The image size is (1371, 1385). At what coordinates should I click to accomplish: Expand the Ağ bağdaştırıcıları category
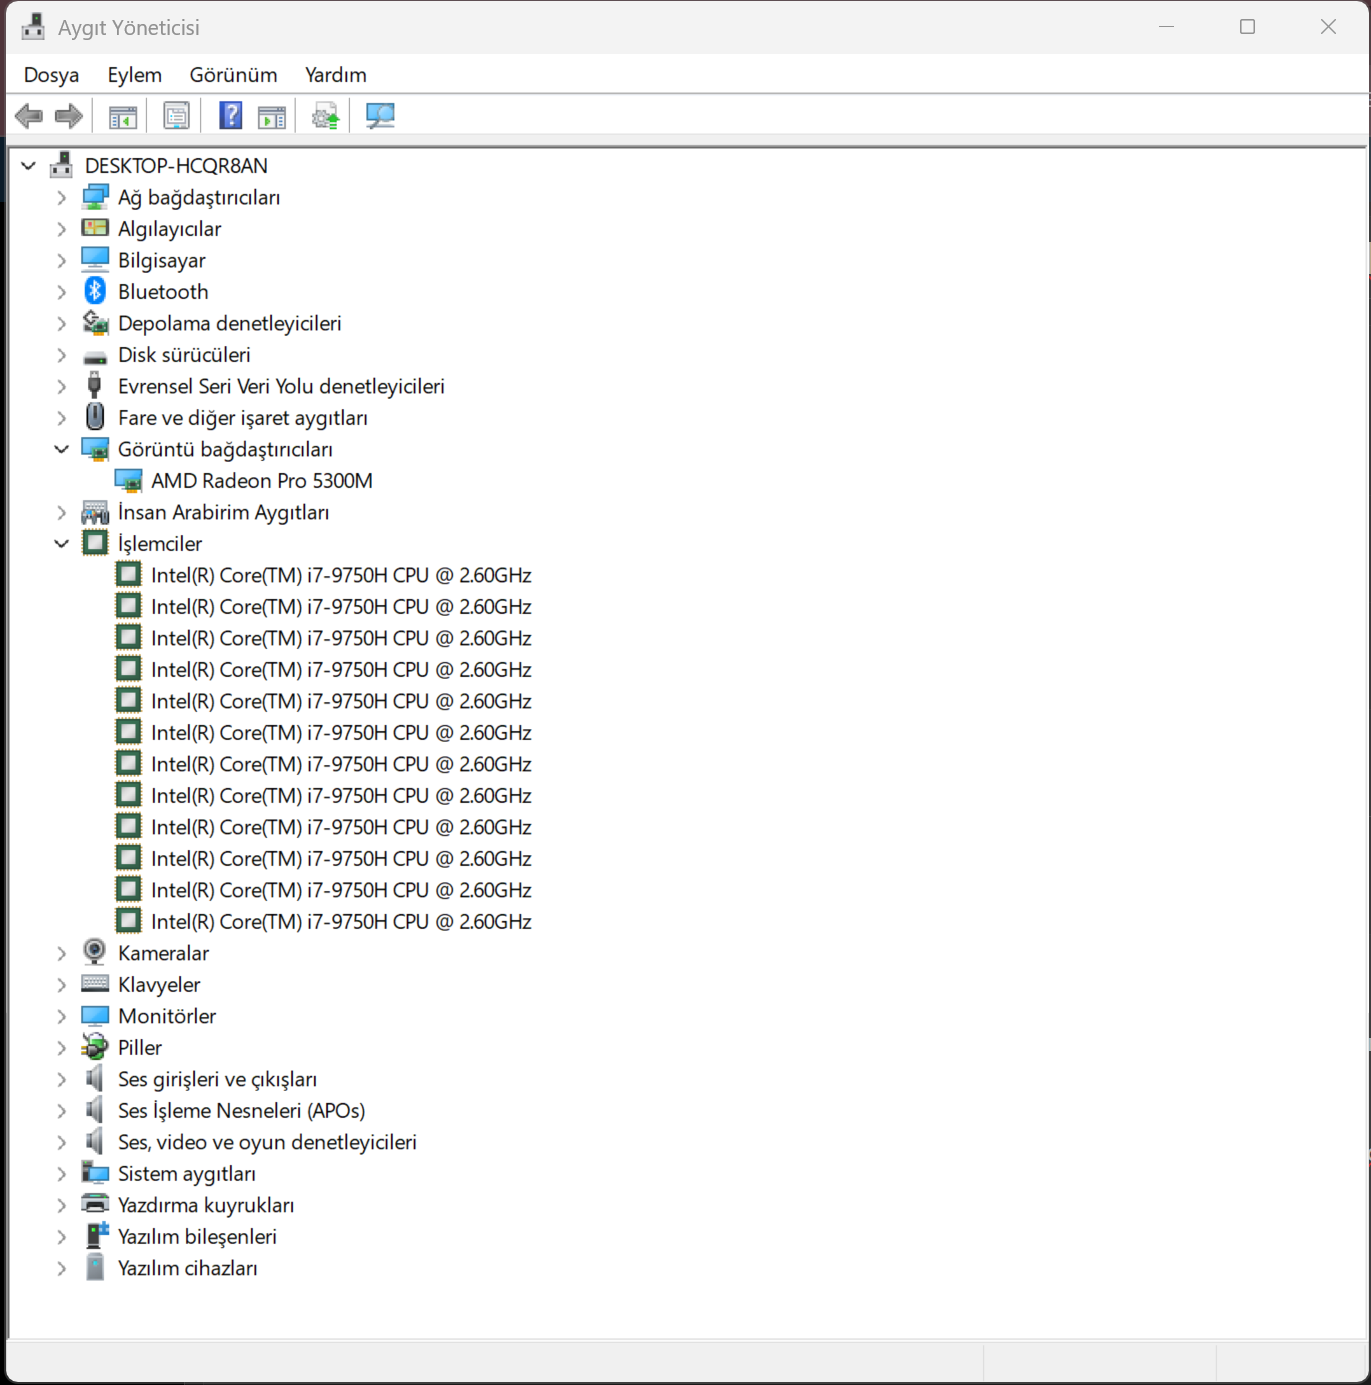(x=62, y=198)
